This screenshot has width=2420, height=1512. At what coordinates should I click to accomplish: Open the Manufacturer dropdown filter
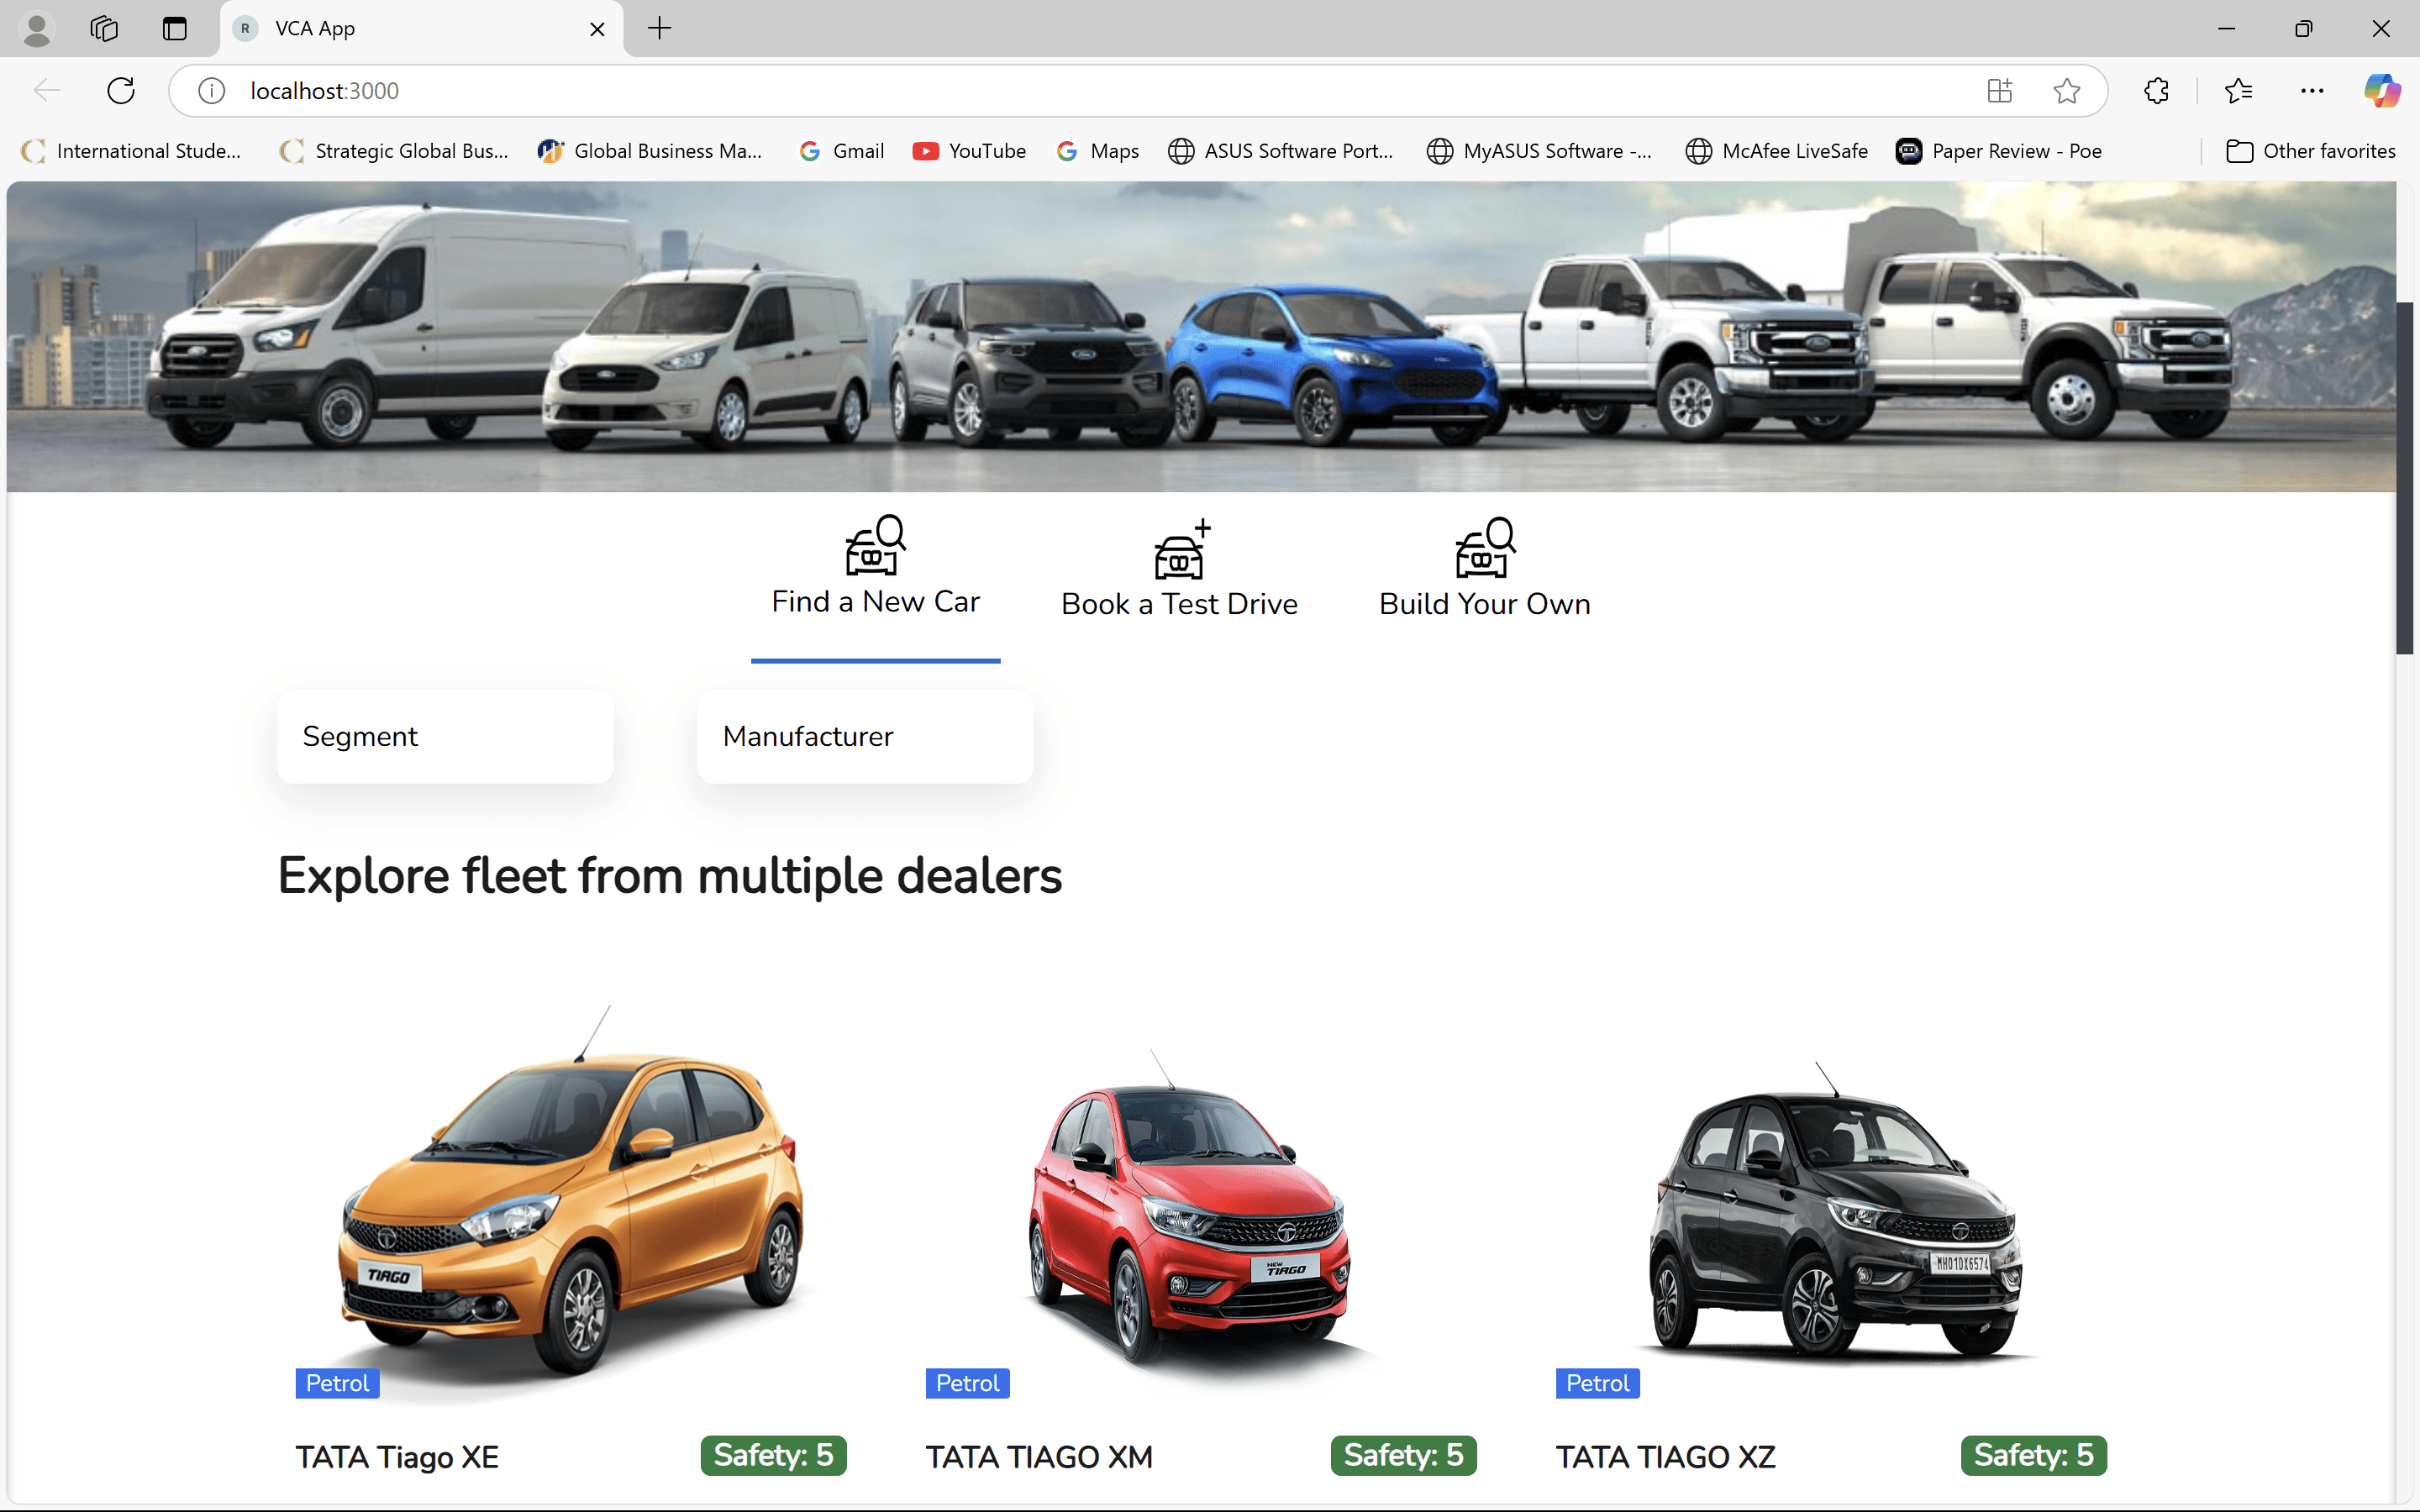pyautogui.click(x=865, y=737)
